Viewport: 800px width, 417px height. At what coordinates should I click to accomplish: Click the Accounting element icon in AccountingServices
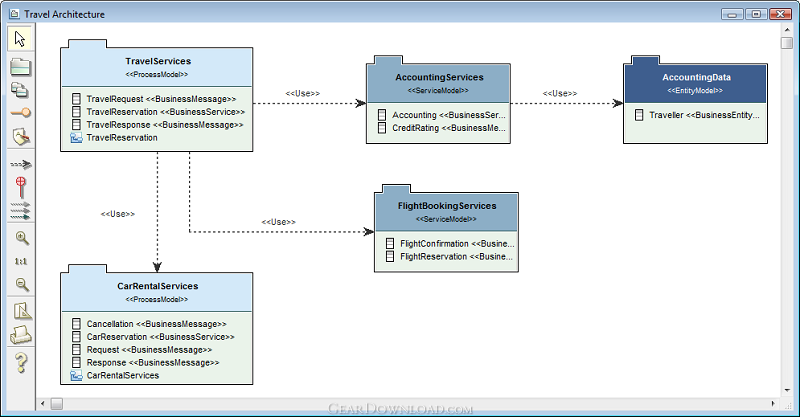(x=382, y=115)
